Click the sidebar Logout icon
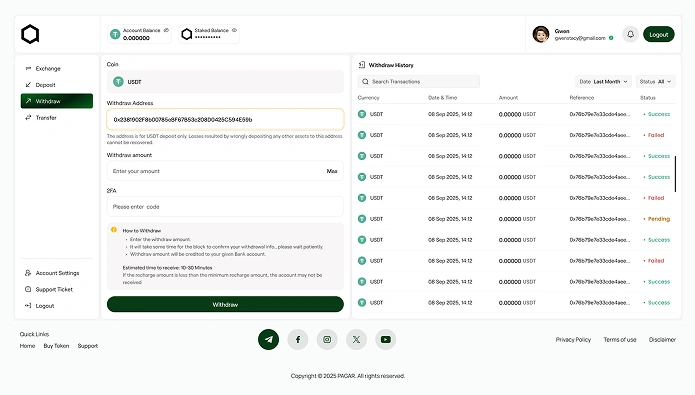 click(28, 306)
